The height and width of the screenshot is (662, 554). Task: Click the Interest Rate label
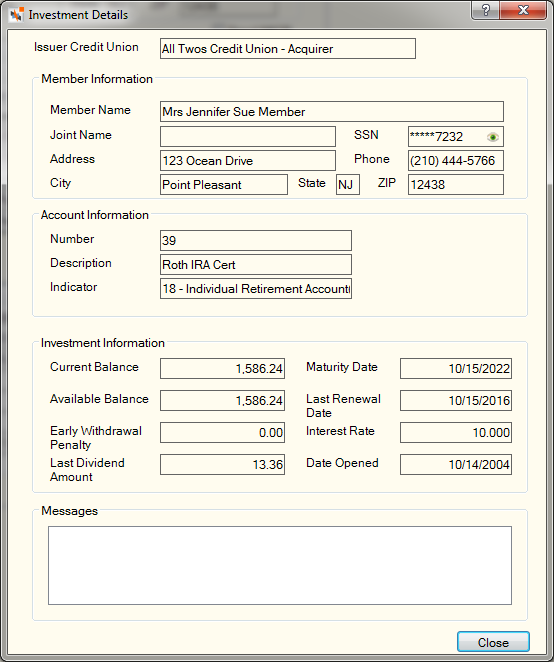pyautogui.click(x=340, y=431)
